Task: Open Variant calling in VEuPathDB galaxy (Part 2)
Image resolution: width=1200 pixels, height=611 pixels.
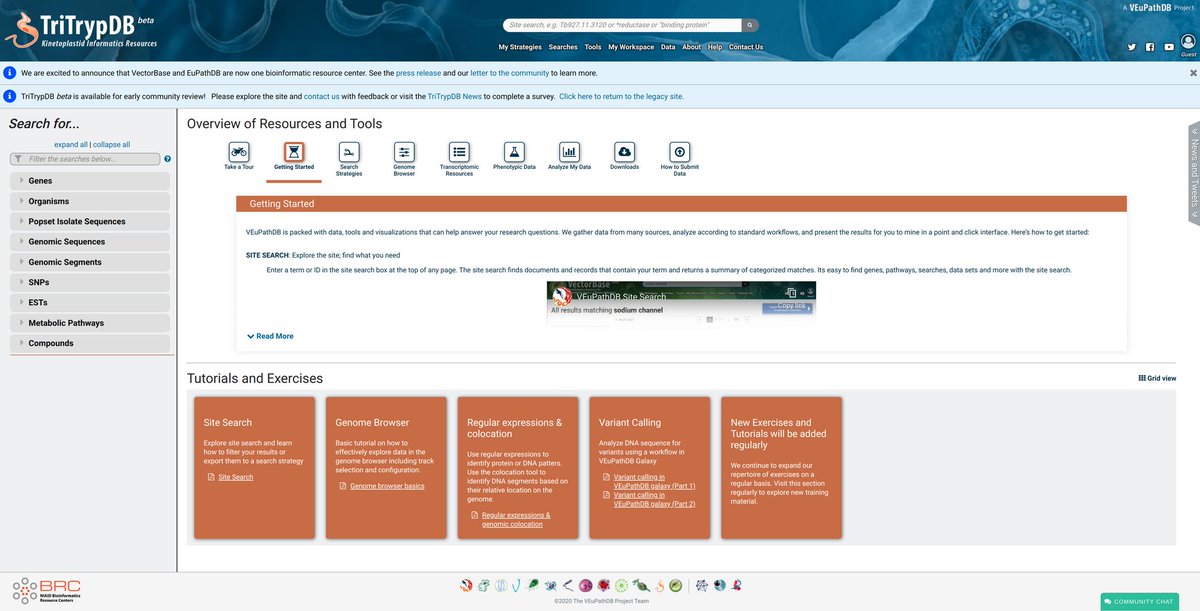Action: point(654,499)
